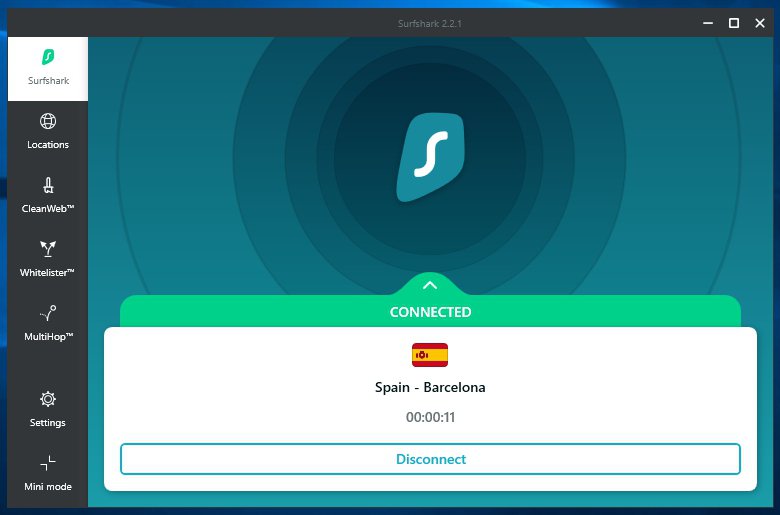Click the Spain flag icon

click(430, 355)
